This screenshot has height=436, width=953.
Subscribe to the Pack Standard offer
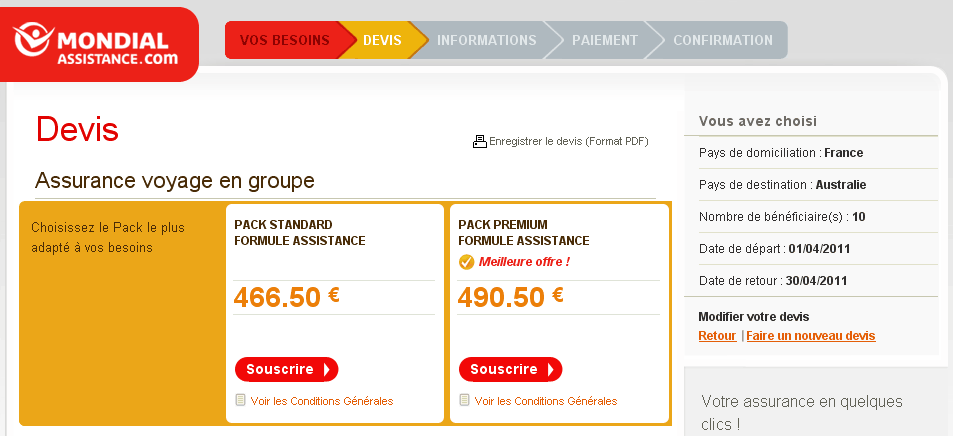pyautogui.click(x=286, y=369)
